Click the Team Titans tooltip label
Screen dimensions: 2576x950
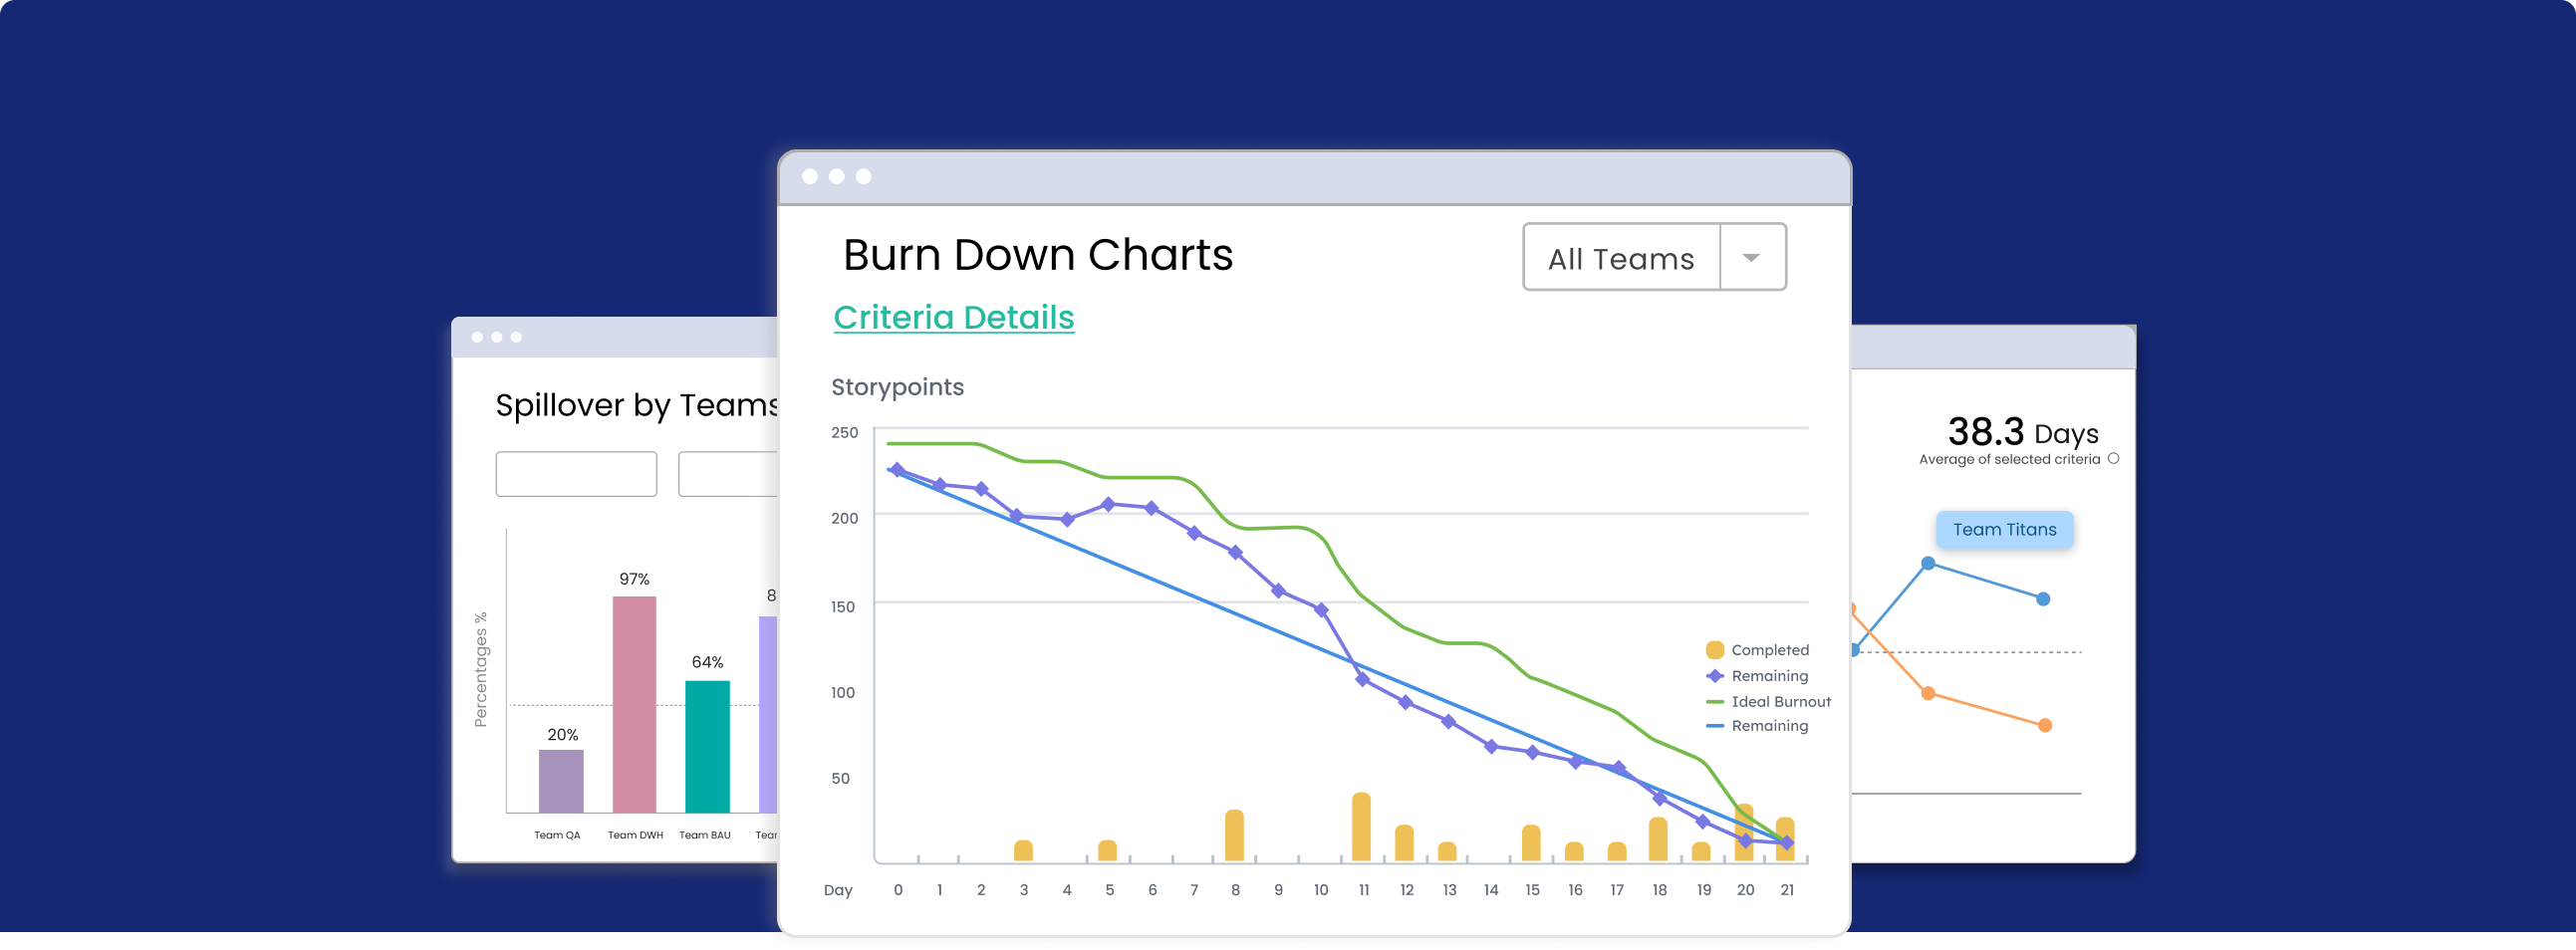[x=2004, y=529]
